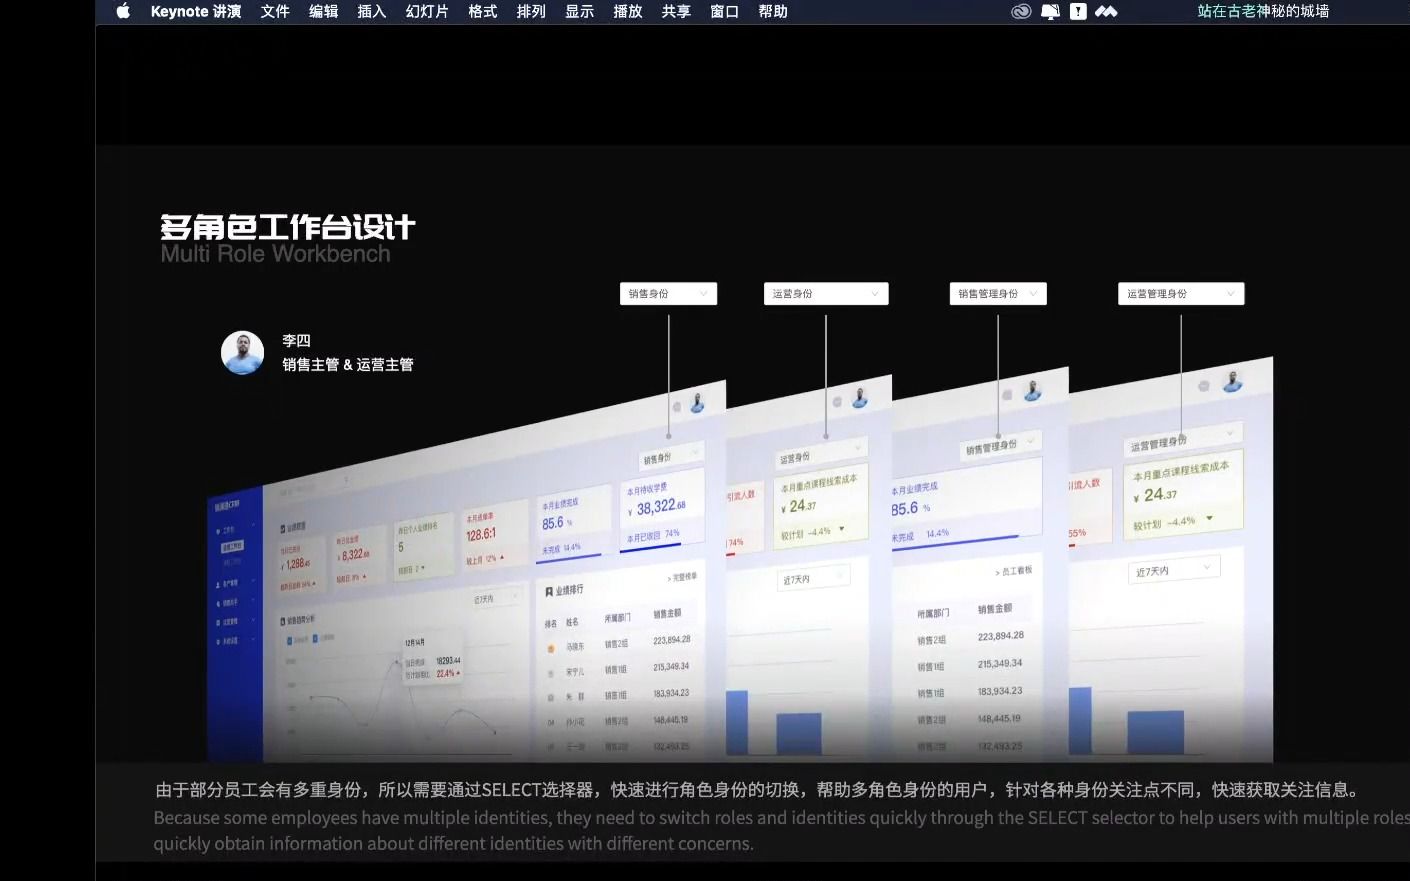This screenshot has width=1410, height=881.
Task: Toggle the 业绩概览 section checkbox icon
Action: click(283, 527)
